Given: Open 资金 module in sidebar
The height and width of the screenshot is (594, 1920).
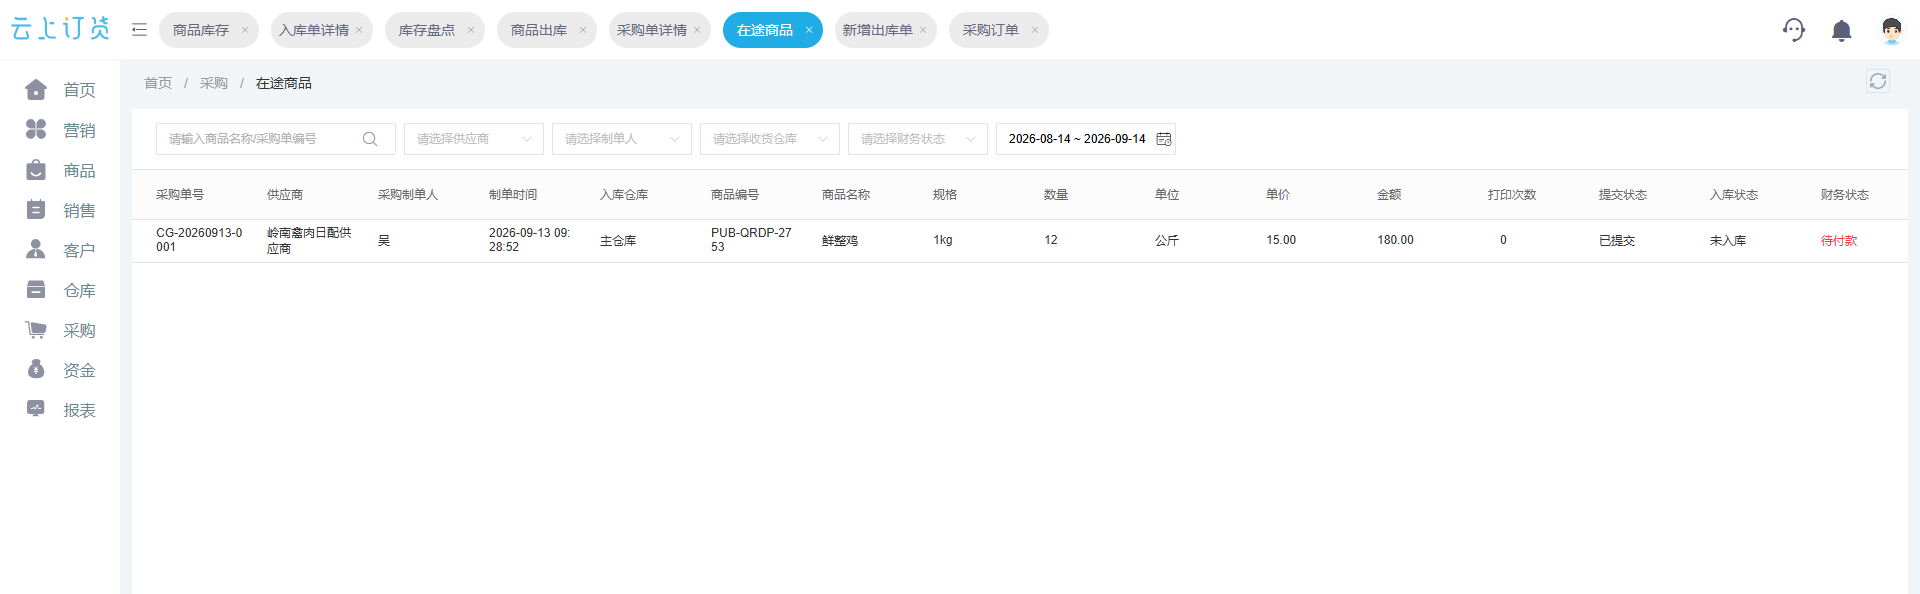Looking at the screenshot, I should pyautogui.click(x=60, y=370).
